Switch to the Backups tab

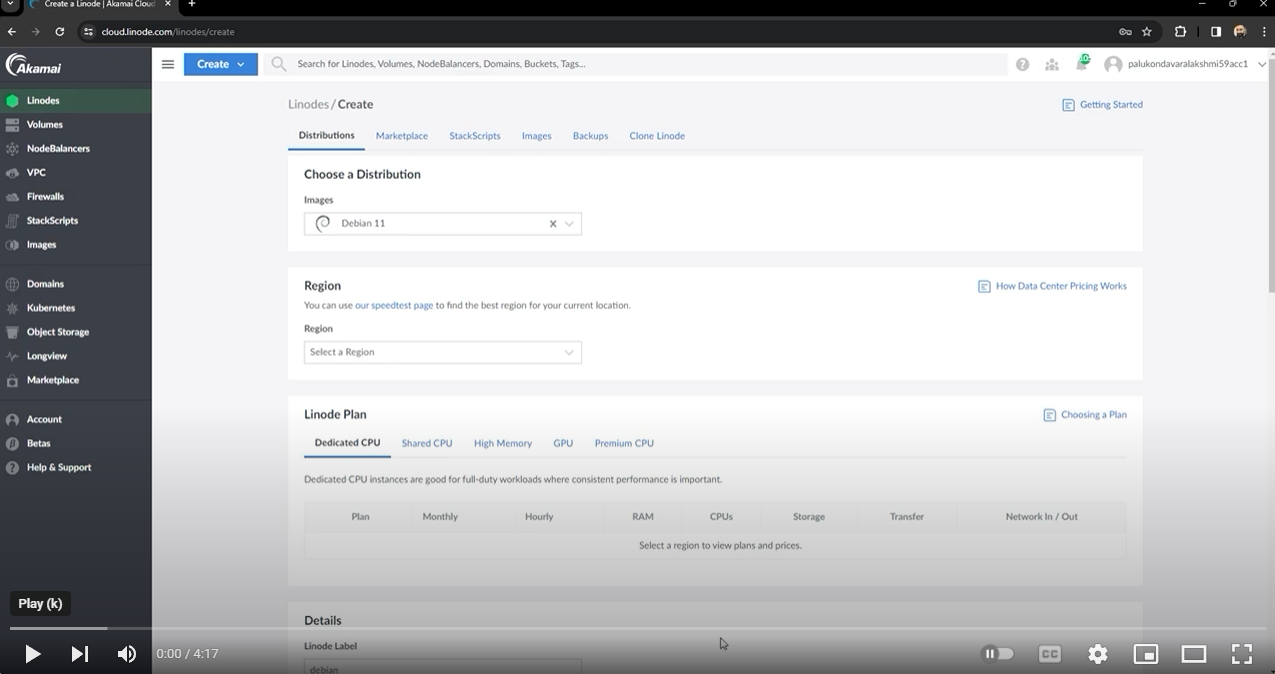591,136
